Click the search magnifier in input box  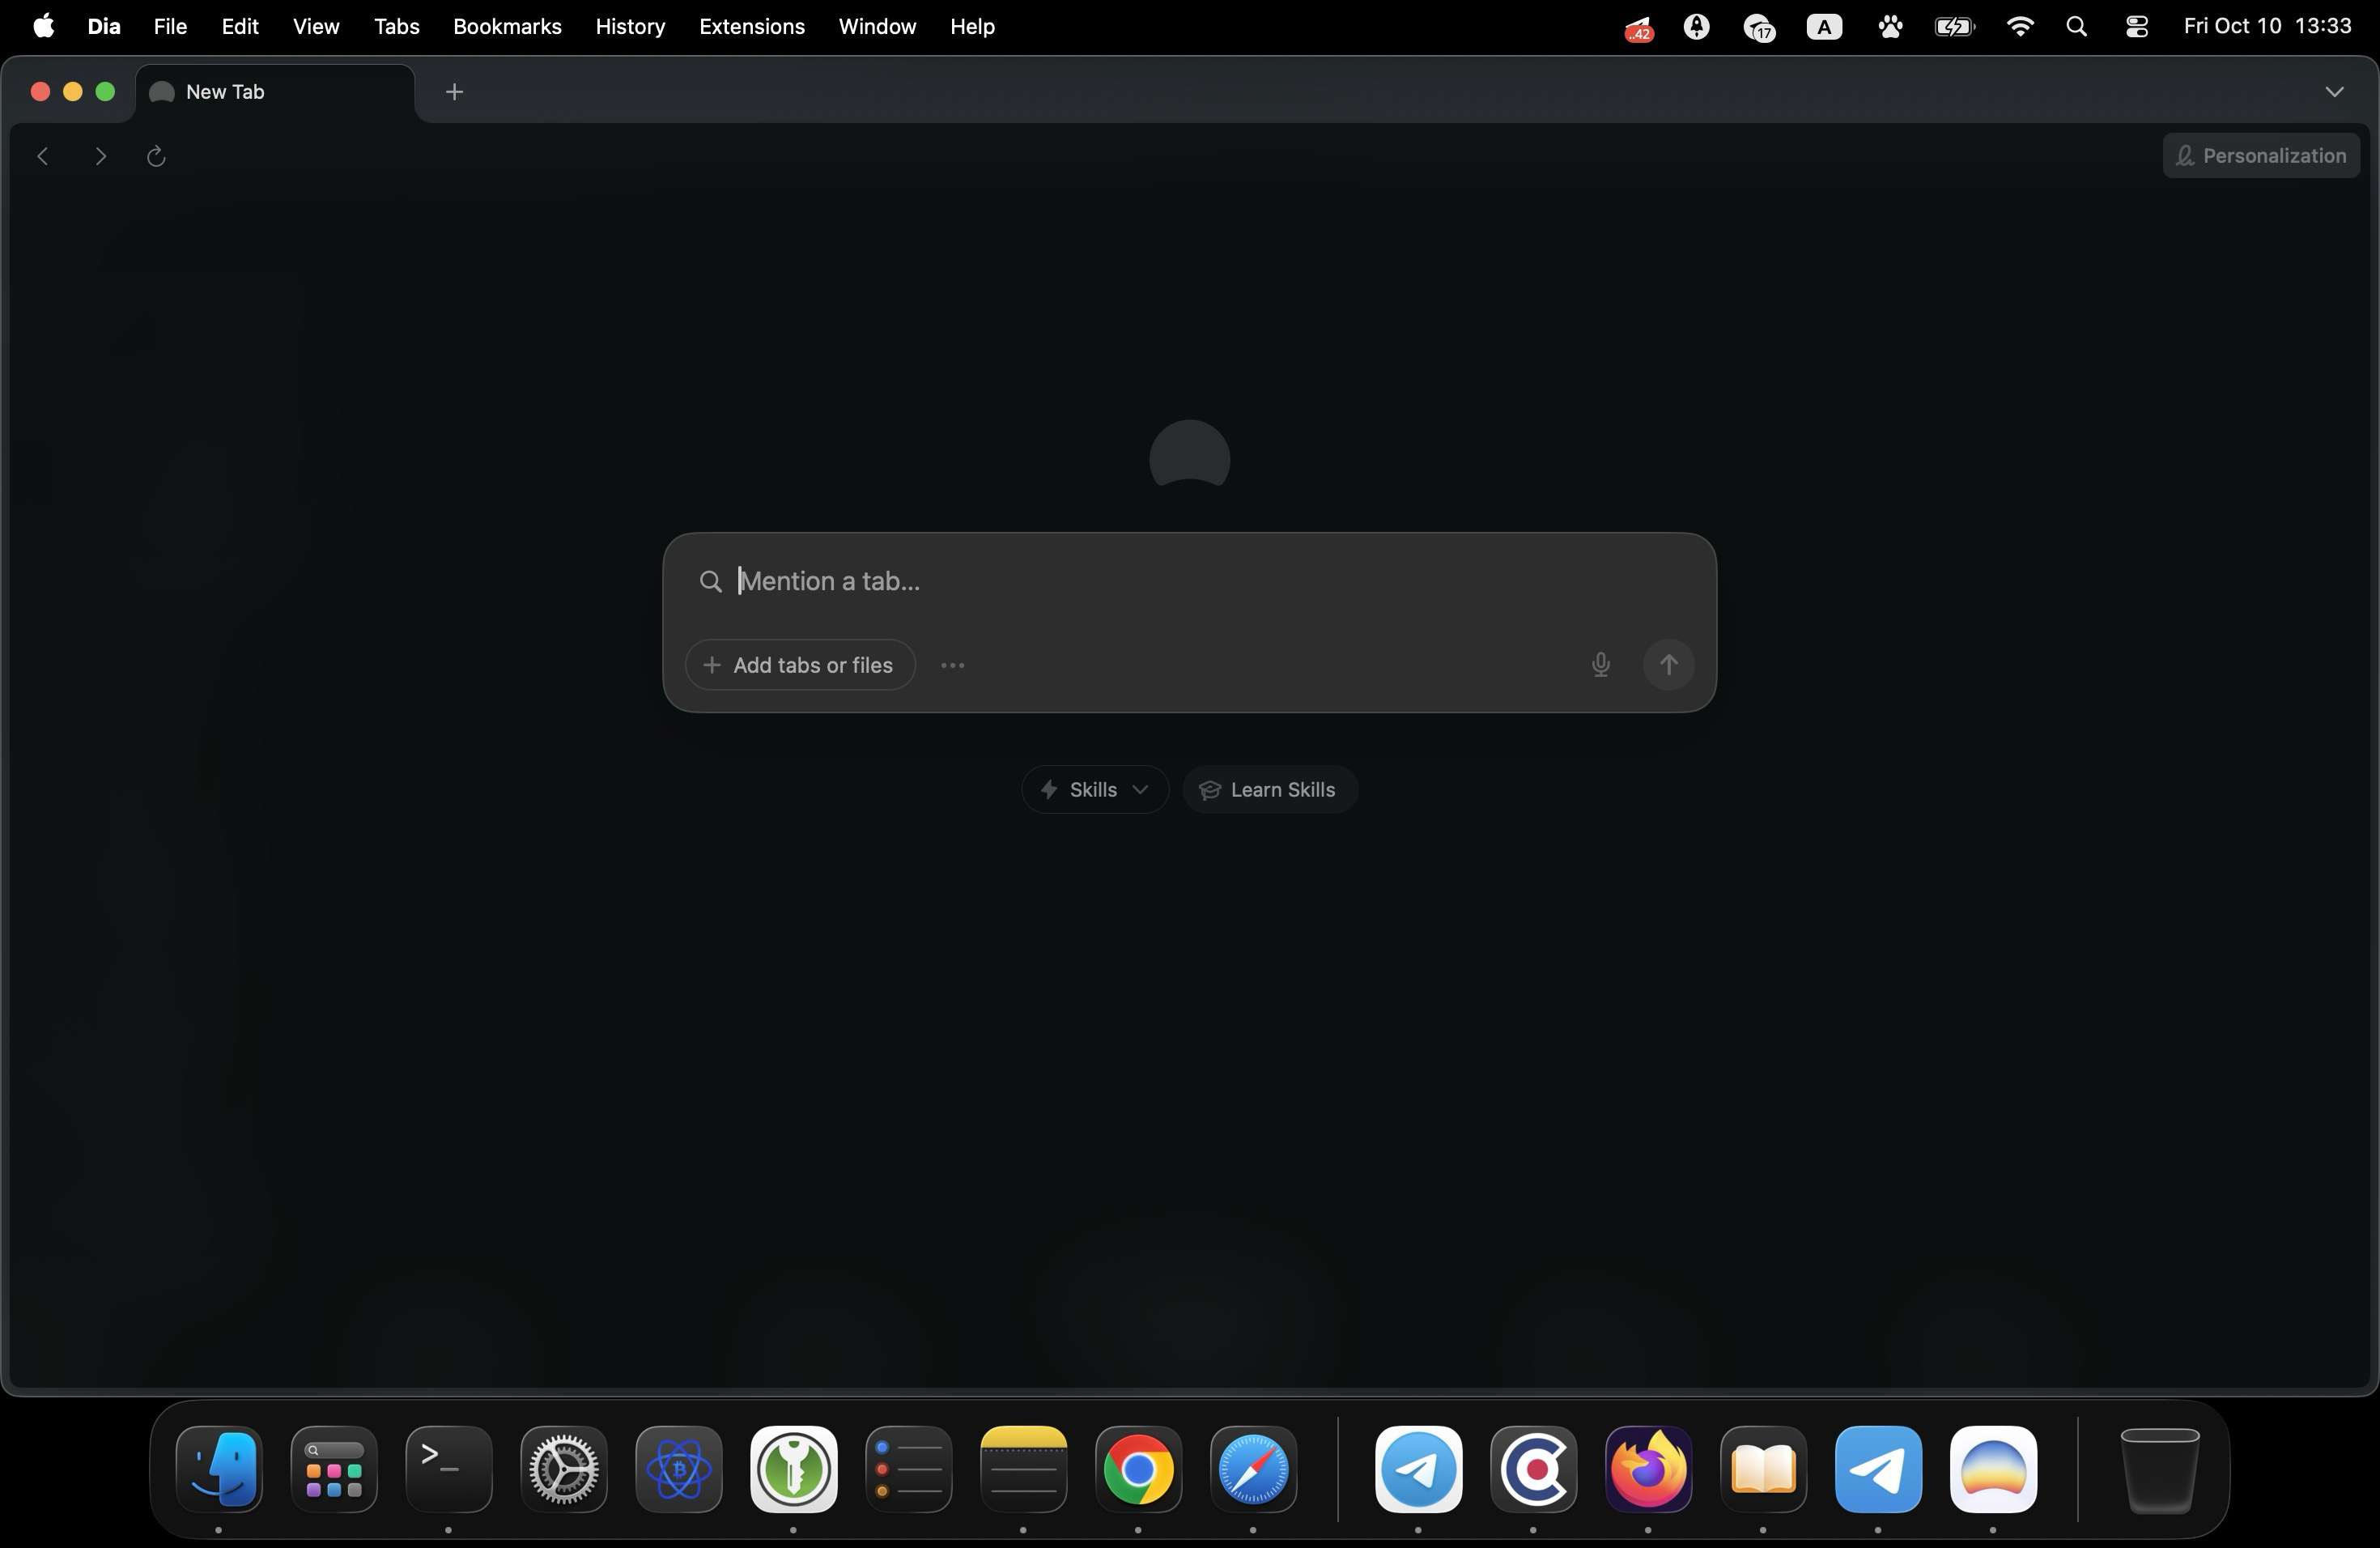click(x=710, y=582)
